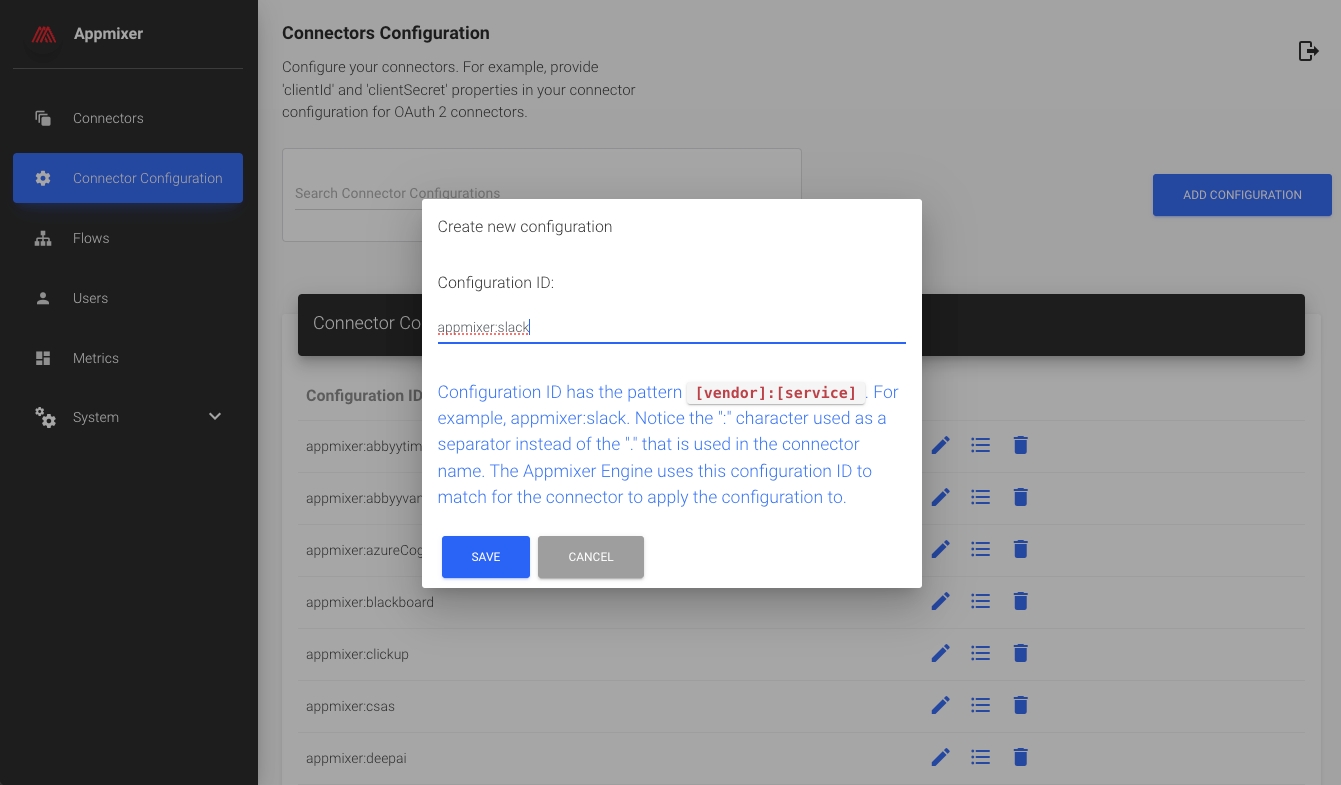Click the Appmixer logo icon
The image size is (1341, 785).
43,34
